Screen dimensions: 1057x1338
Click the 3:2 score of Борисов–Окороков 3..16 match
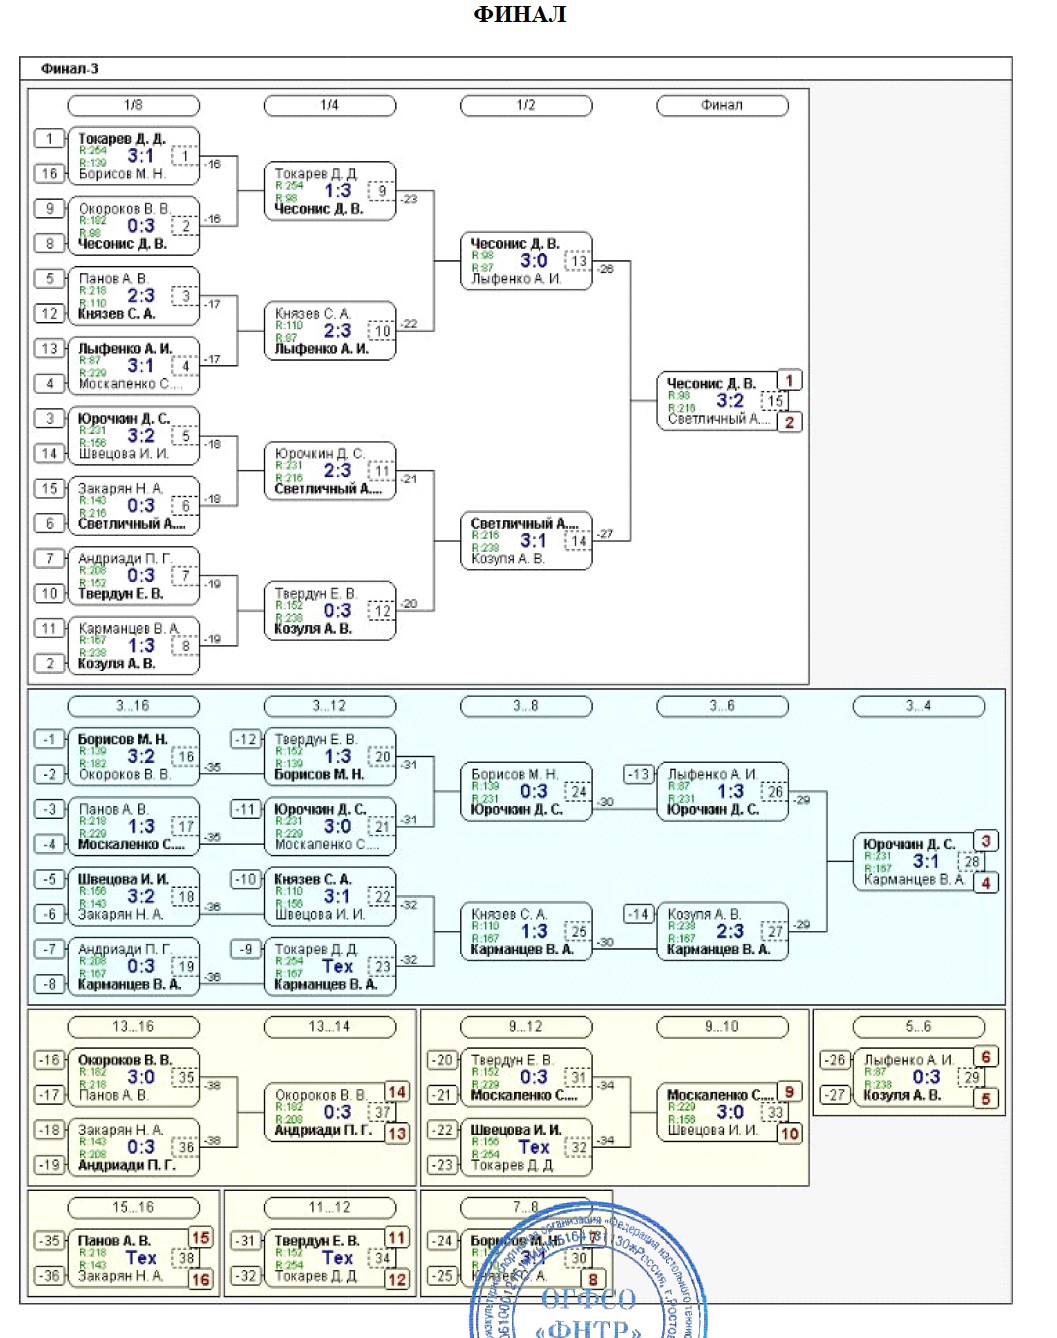click(141, 757)
